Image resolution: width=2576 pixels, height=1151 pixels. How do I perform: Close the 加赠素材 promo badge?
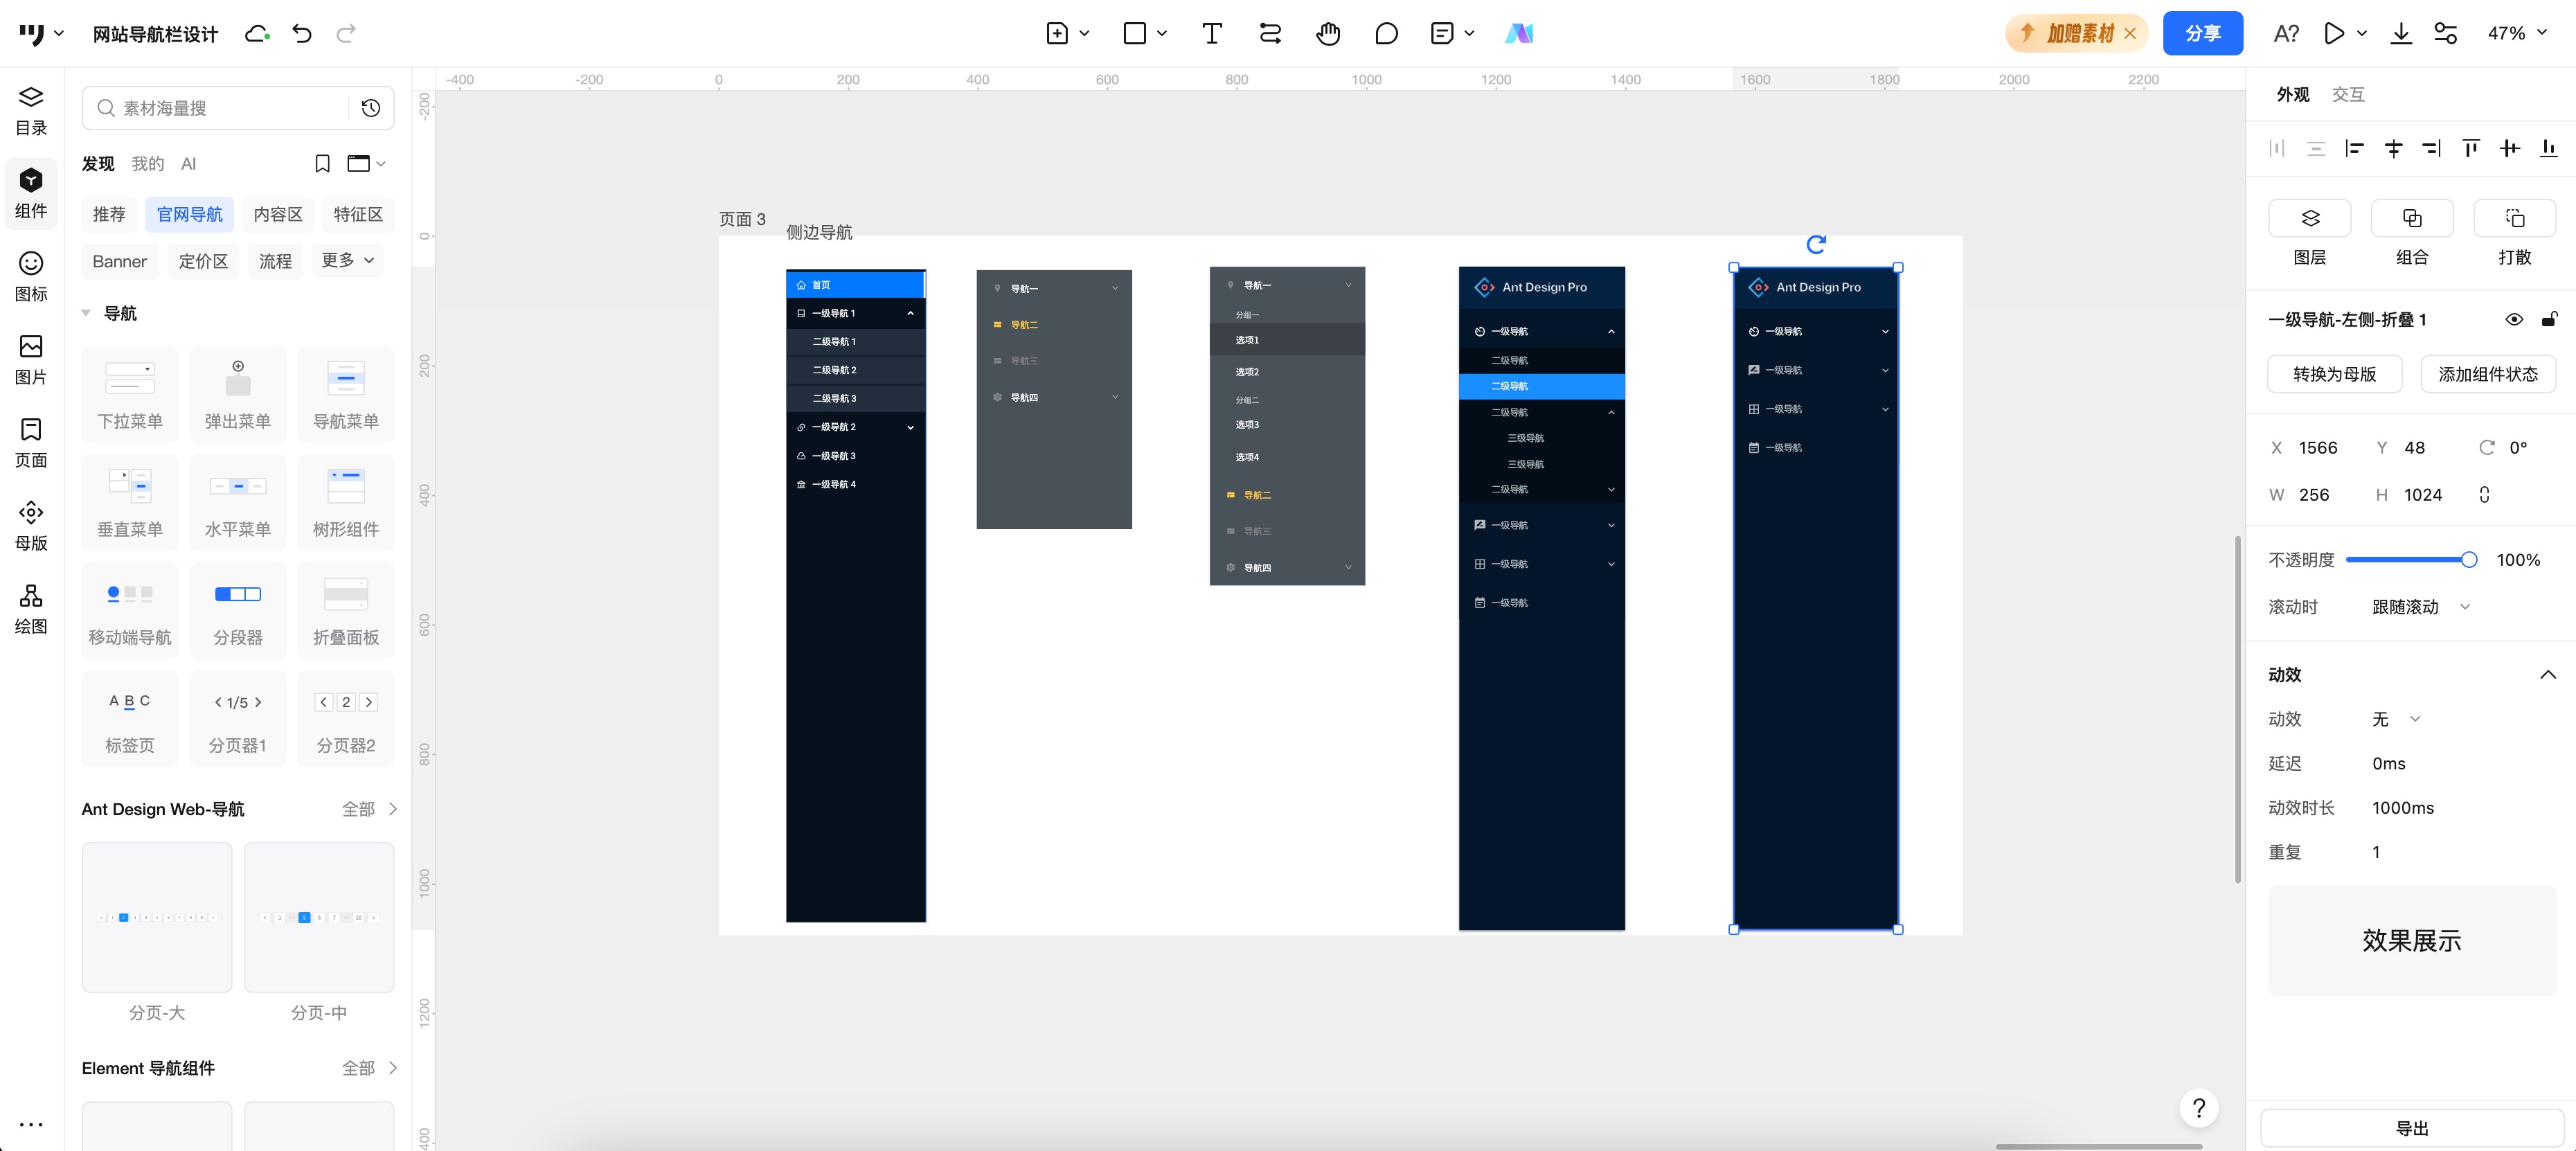click(2130, 33)
